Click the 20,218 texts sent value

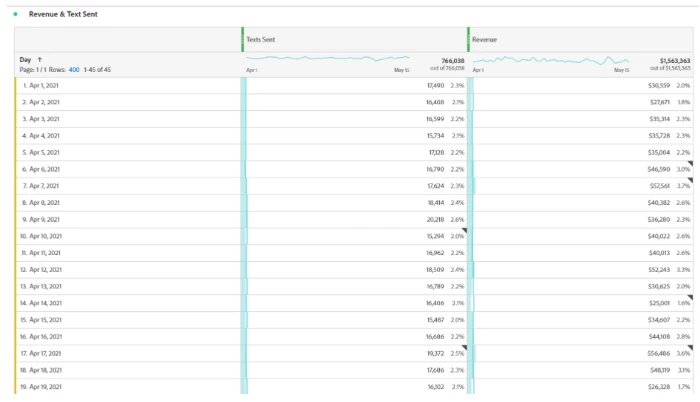pyautogui.click(x=435, y=219)
